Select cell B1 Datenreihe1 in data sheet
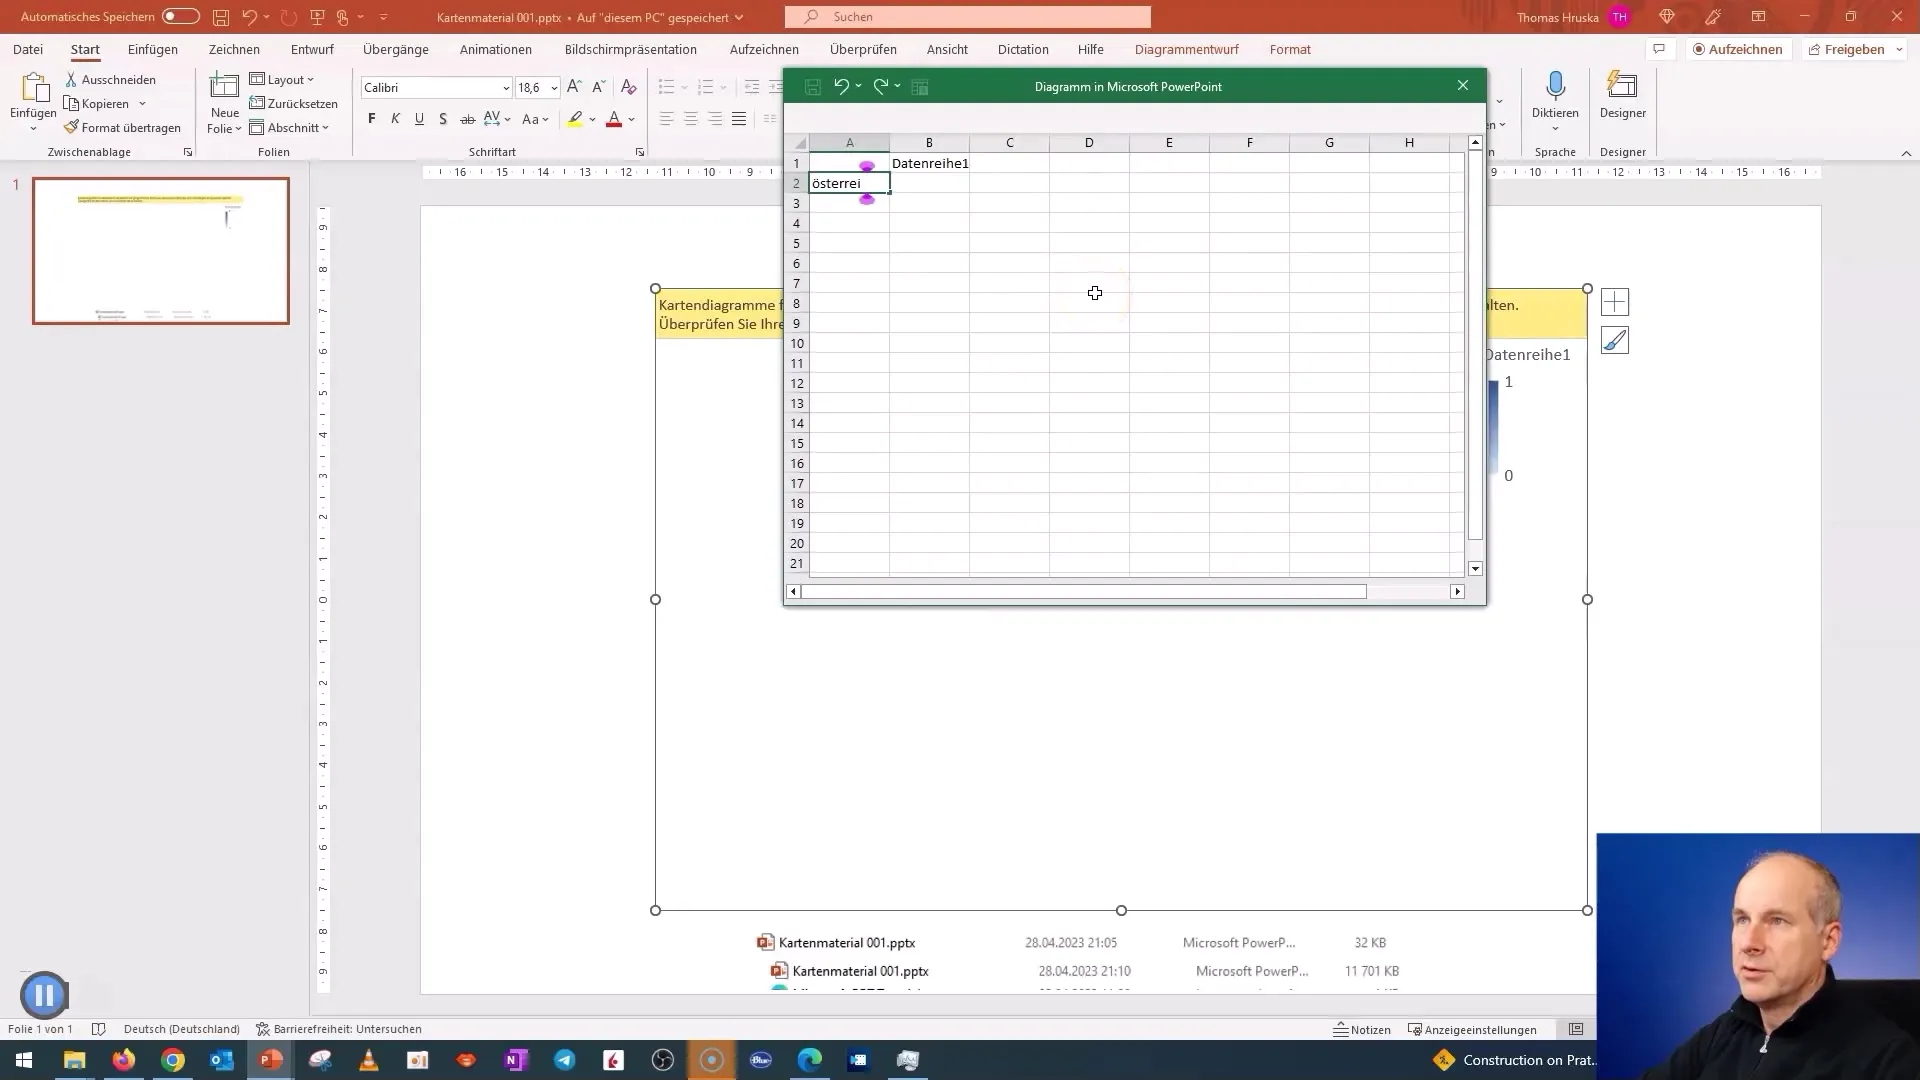Screen dimensions: 1920x1080 pos(929,163)
